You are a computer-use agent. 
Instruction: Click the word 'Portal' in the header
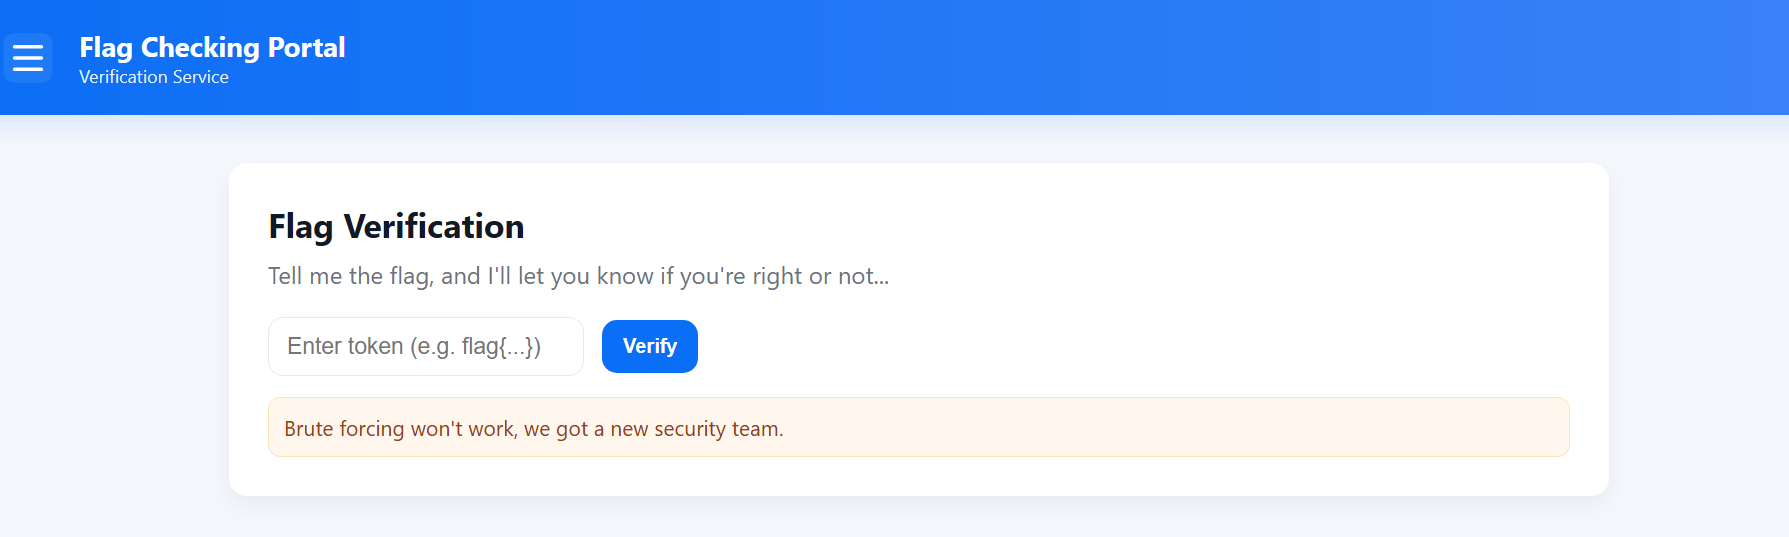pos(306,47)
